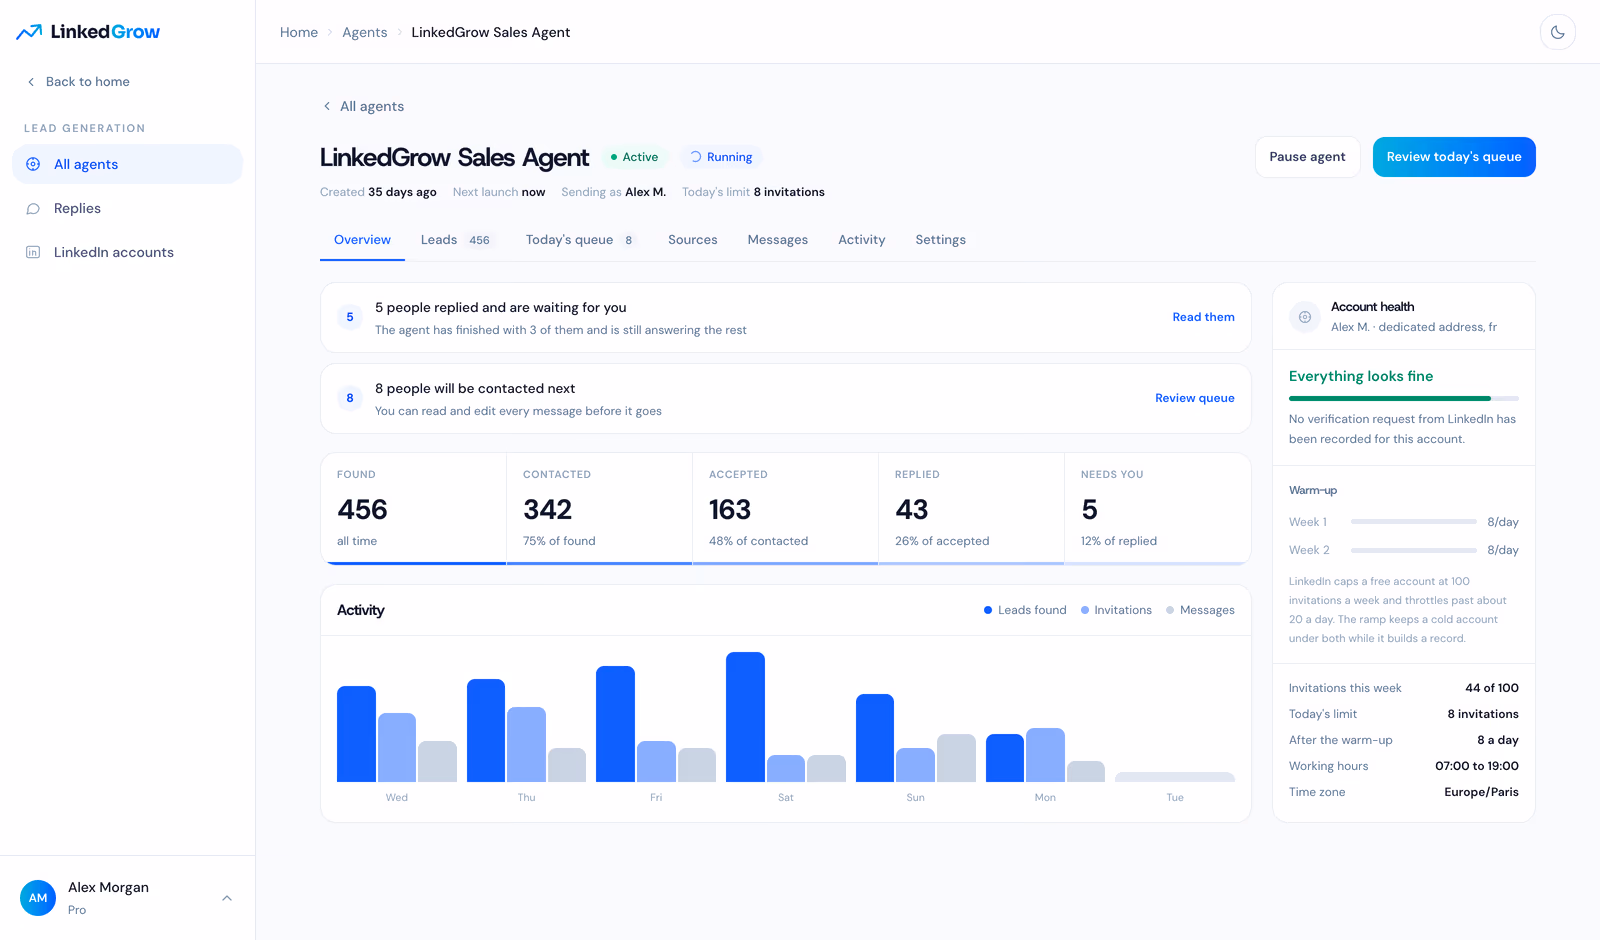This screenshot has width=1600, height=940.
Task: Click the Back to home arrow icon
Action: (x=31, y=82)
